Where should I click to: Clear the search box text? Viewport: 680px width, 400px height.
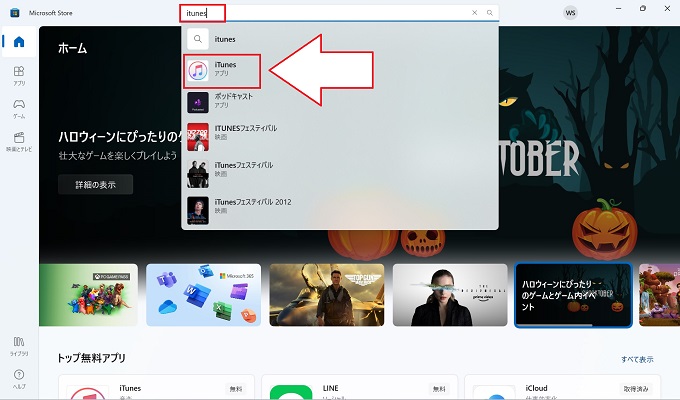(474, 13)
